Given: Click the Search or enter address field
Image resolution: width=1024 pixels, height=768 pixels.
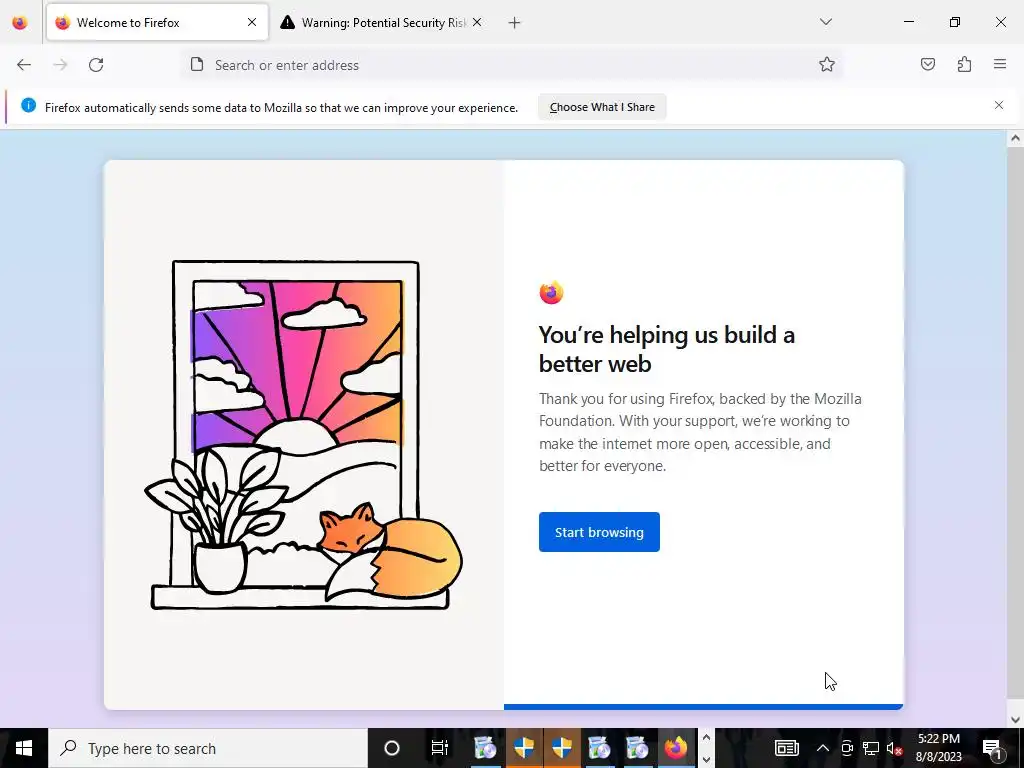Looking at the screenshot, I should [x=512, y=65].
